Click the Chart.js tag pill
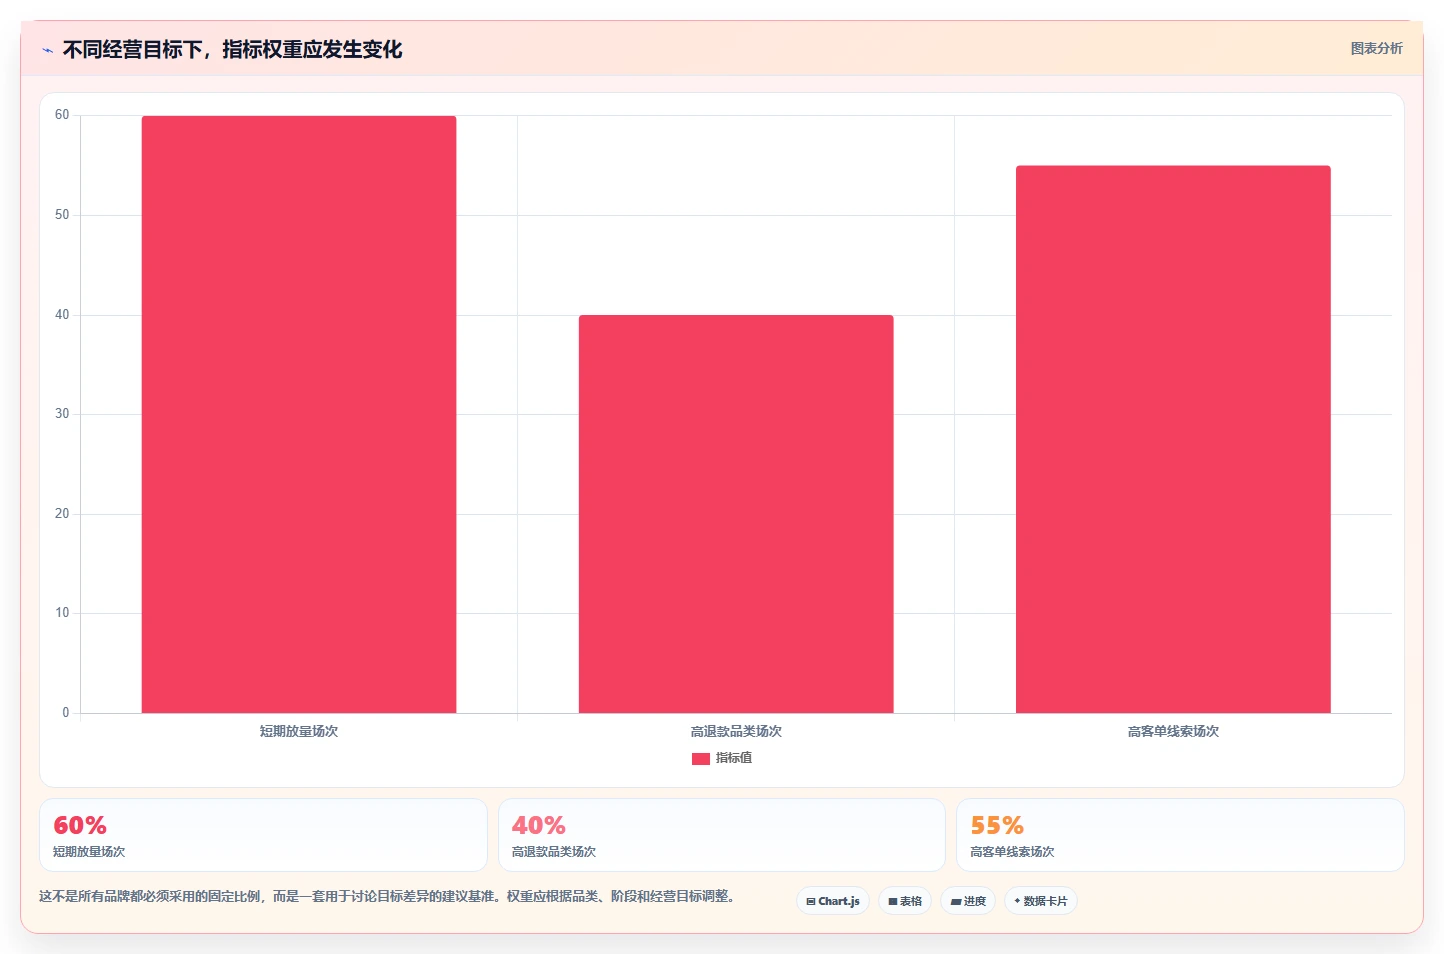Image resolution: width=1444 pixels, height=954 pixels. pos(833,901)
